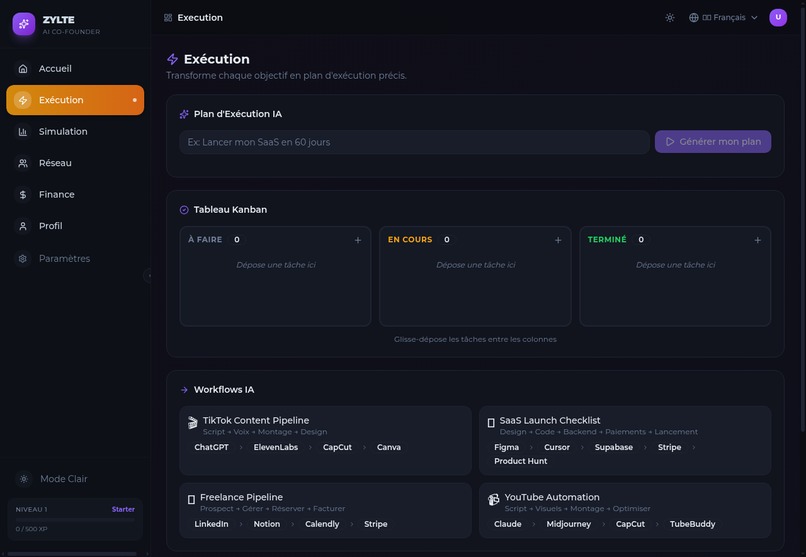Open Simulation chart icon in sidebar

pos(23,132)
